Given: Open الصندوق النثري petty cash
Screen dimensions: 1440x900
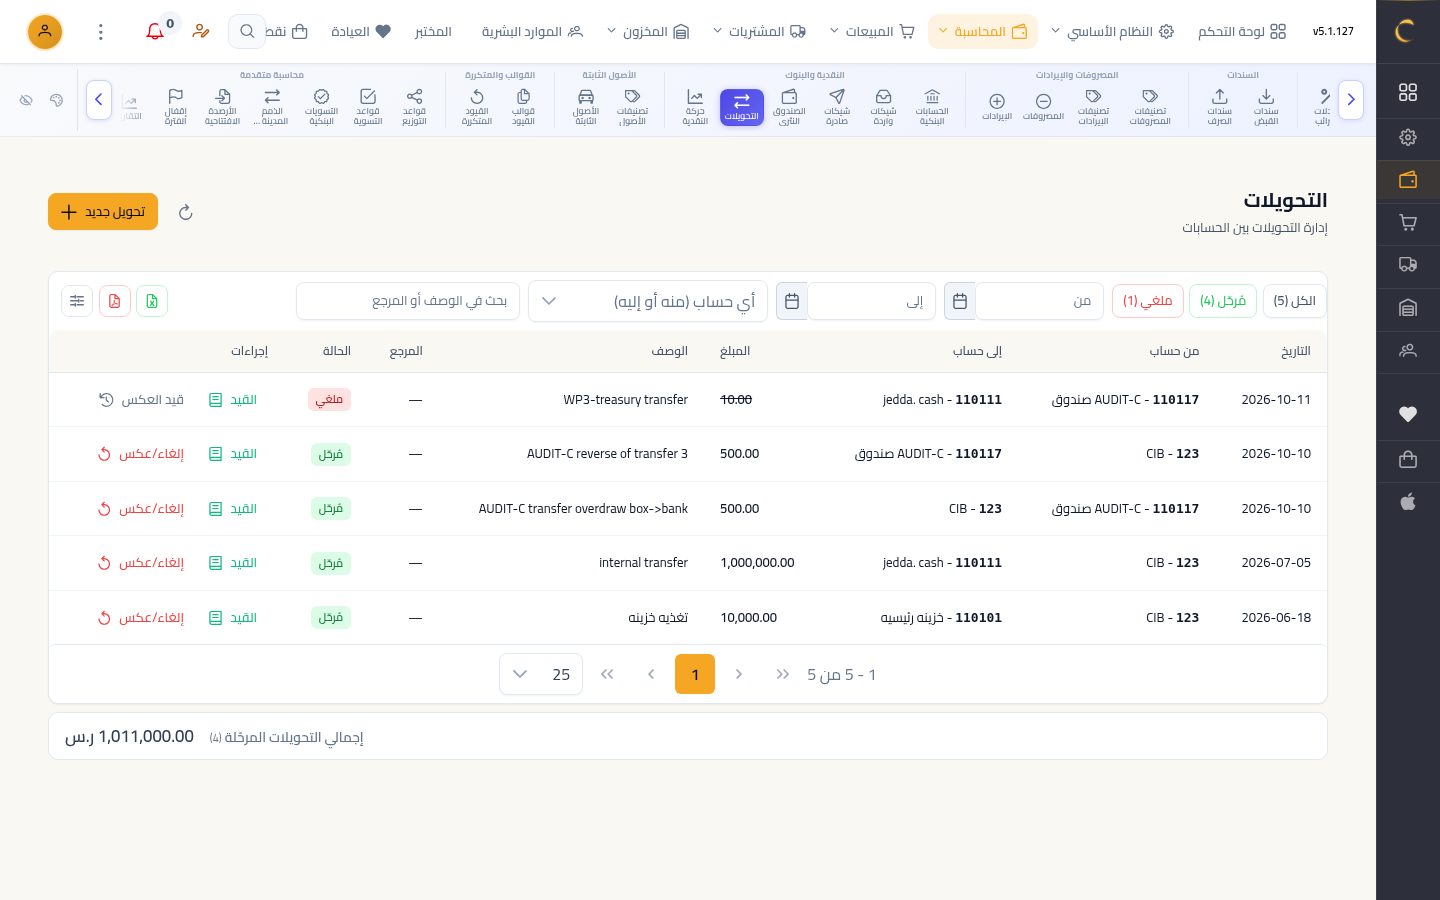Looking at the screenshot, I should point(789,106).
